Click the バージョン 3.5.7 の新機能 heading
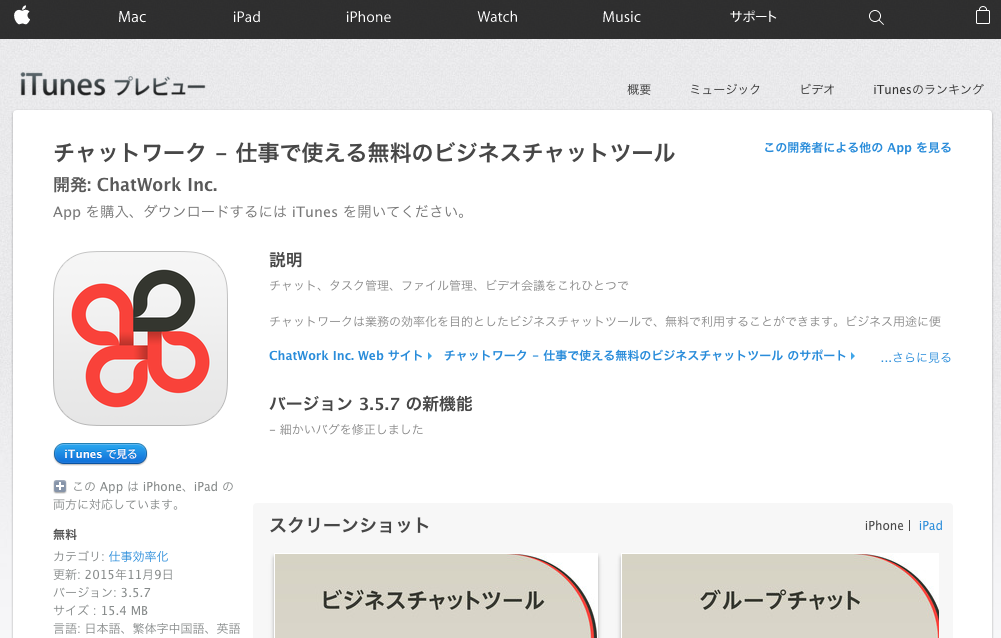 pos(371,404)
